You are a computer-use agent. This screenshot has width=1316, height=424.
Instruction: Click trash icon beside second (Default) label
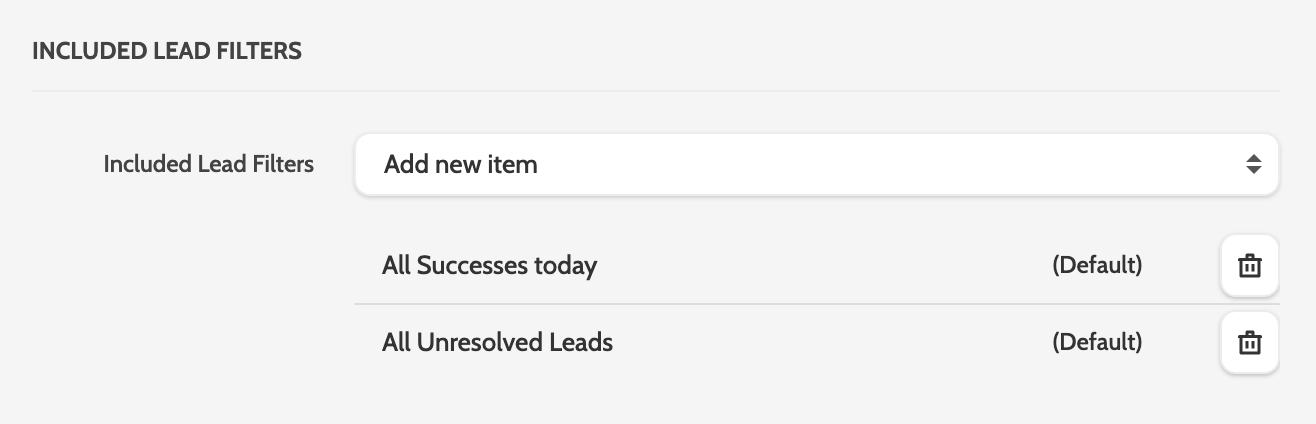tap(1249, 343)
